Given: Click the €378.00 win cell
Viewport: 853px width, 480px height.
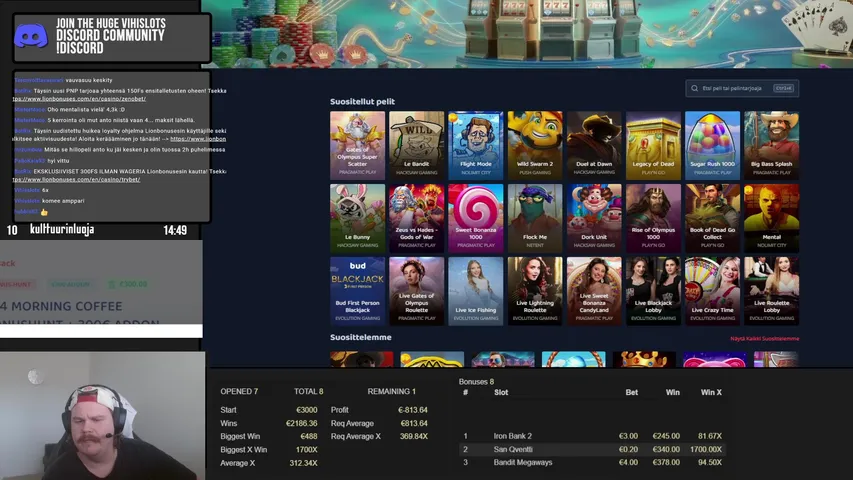Looking at the screenshot, I should 665,463.
